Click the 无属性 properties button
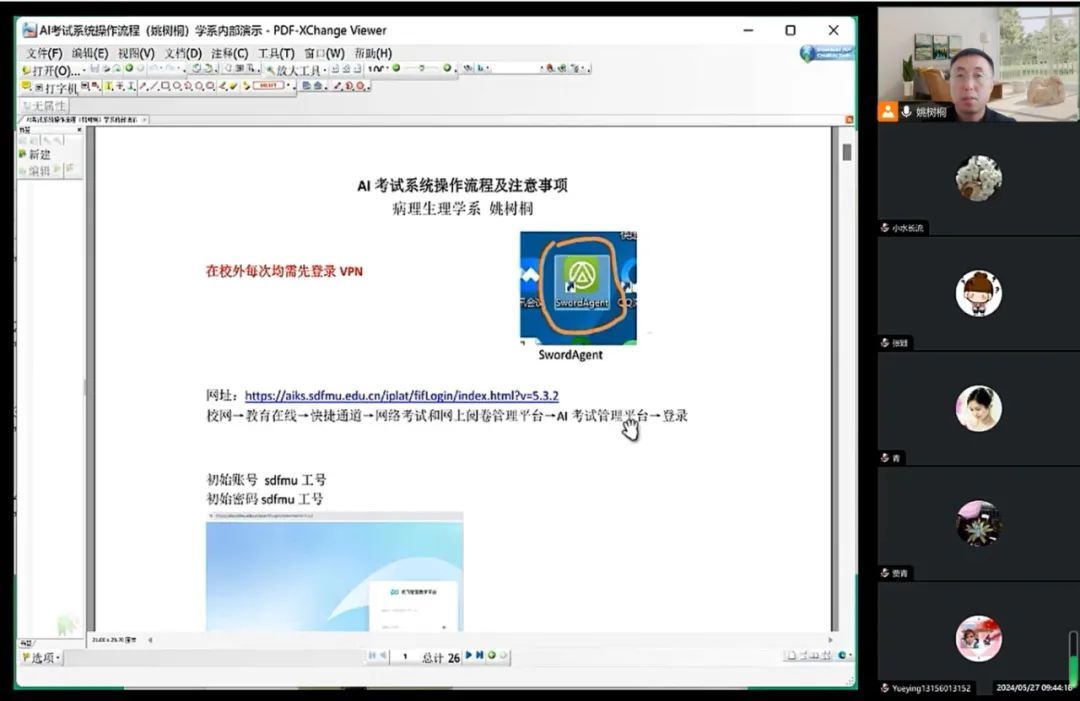The image size is (1080, 701). pyautogui.click(x=44, y=105)
